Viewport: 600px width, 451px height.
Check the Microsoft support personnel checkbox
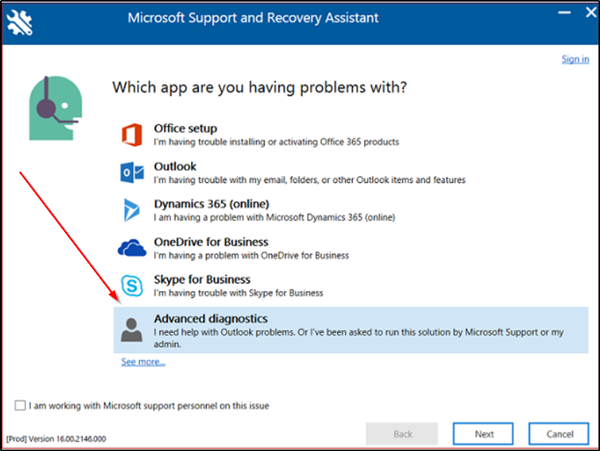coord(21,406)
